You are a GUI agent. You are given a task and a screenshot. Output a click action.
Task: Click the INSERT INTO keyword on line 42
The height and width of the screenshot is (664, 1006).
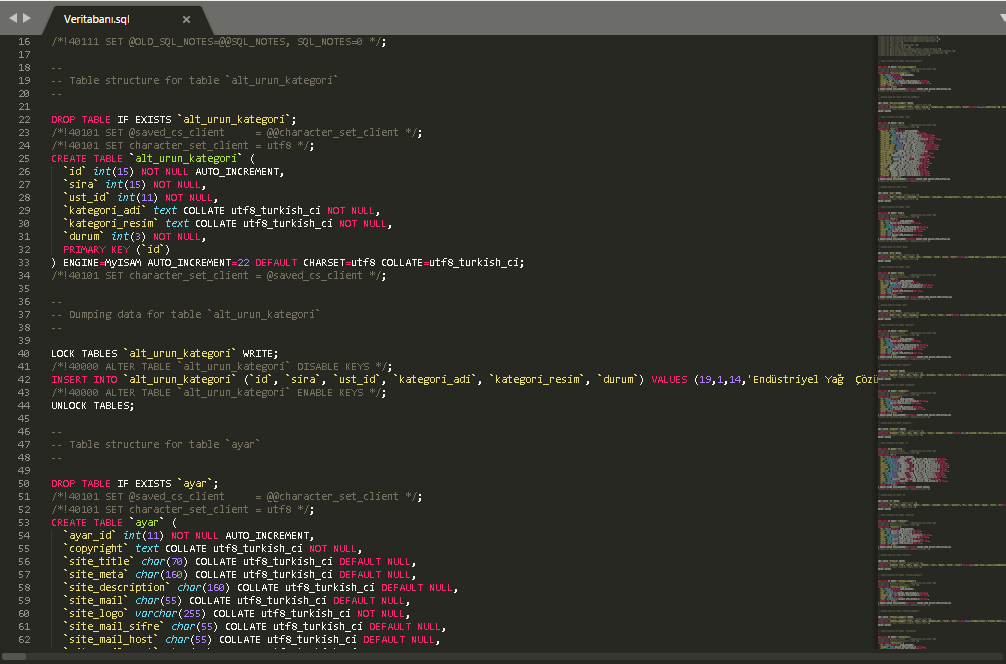click(83, 379)
